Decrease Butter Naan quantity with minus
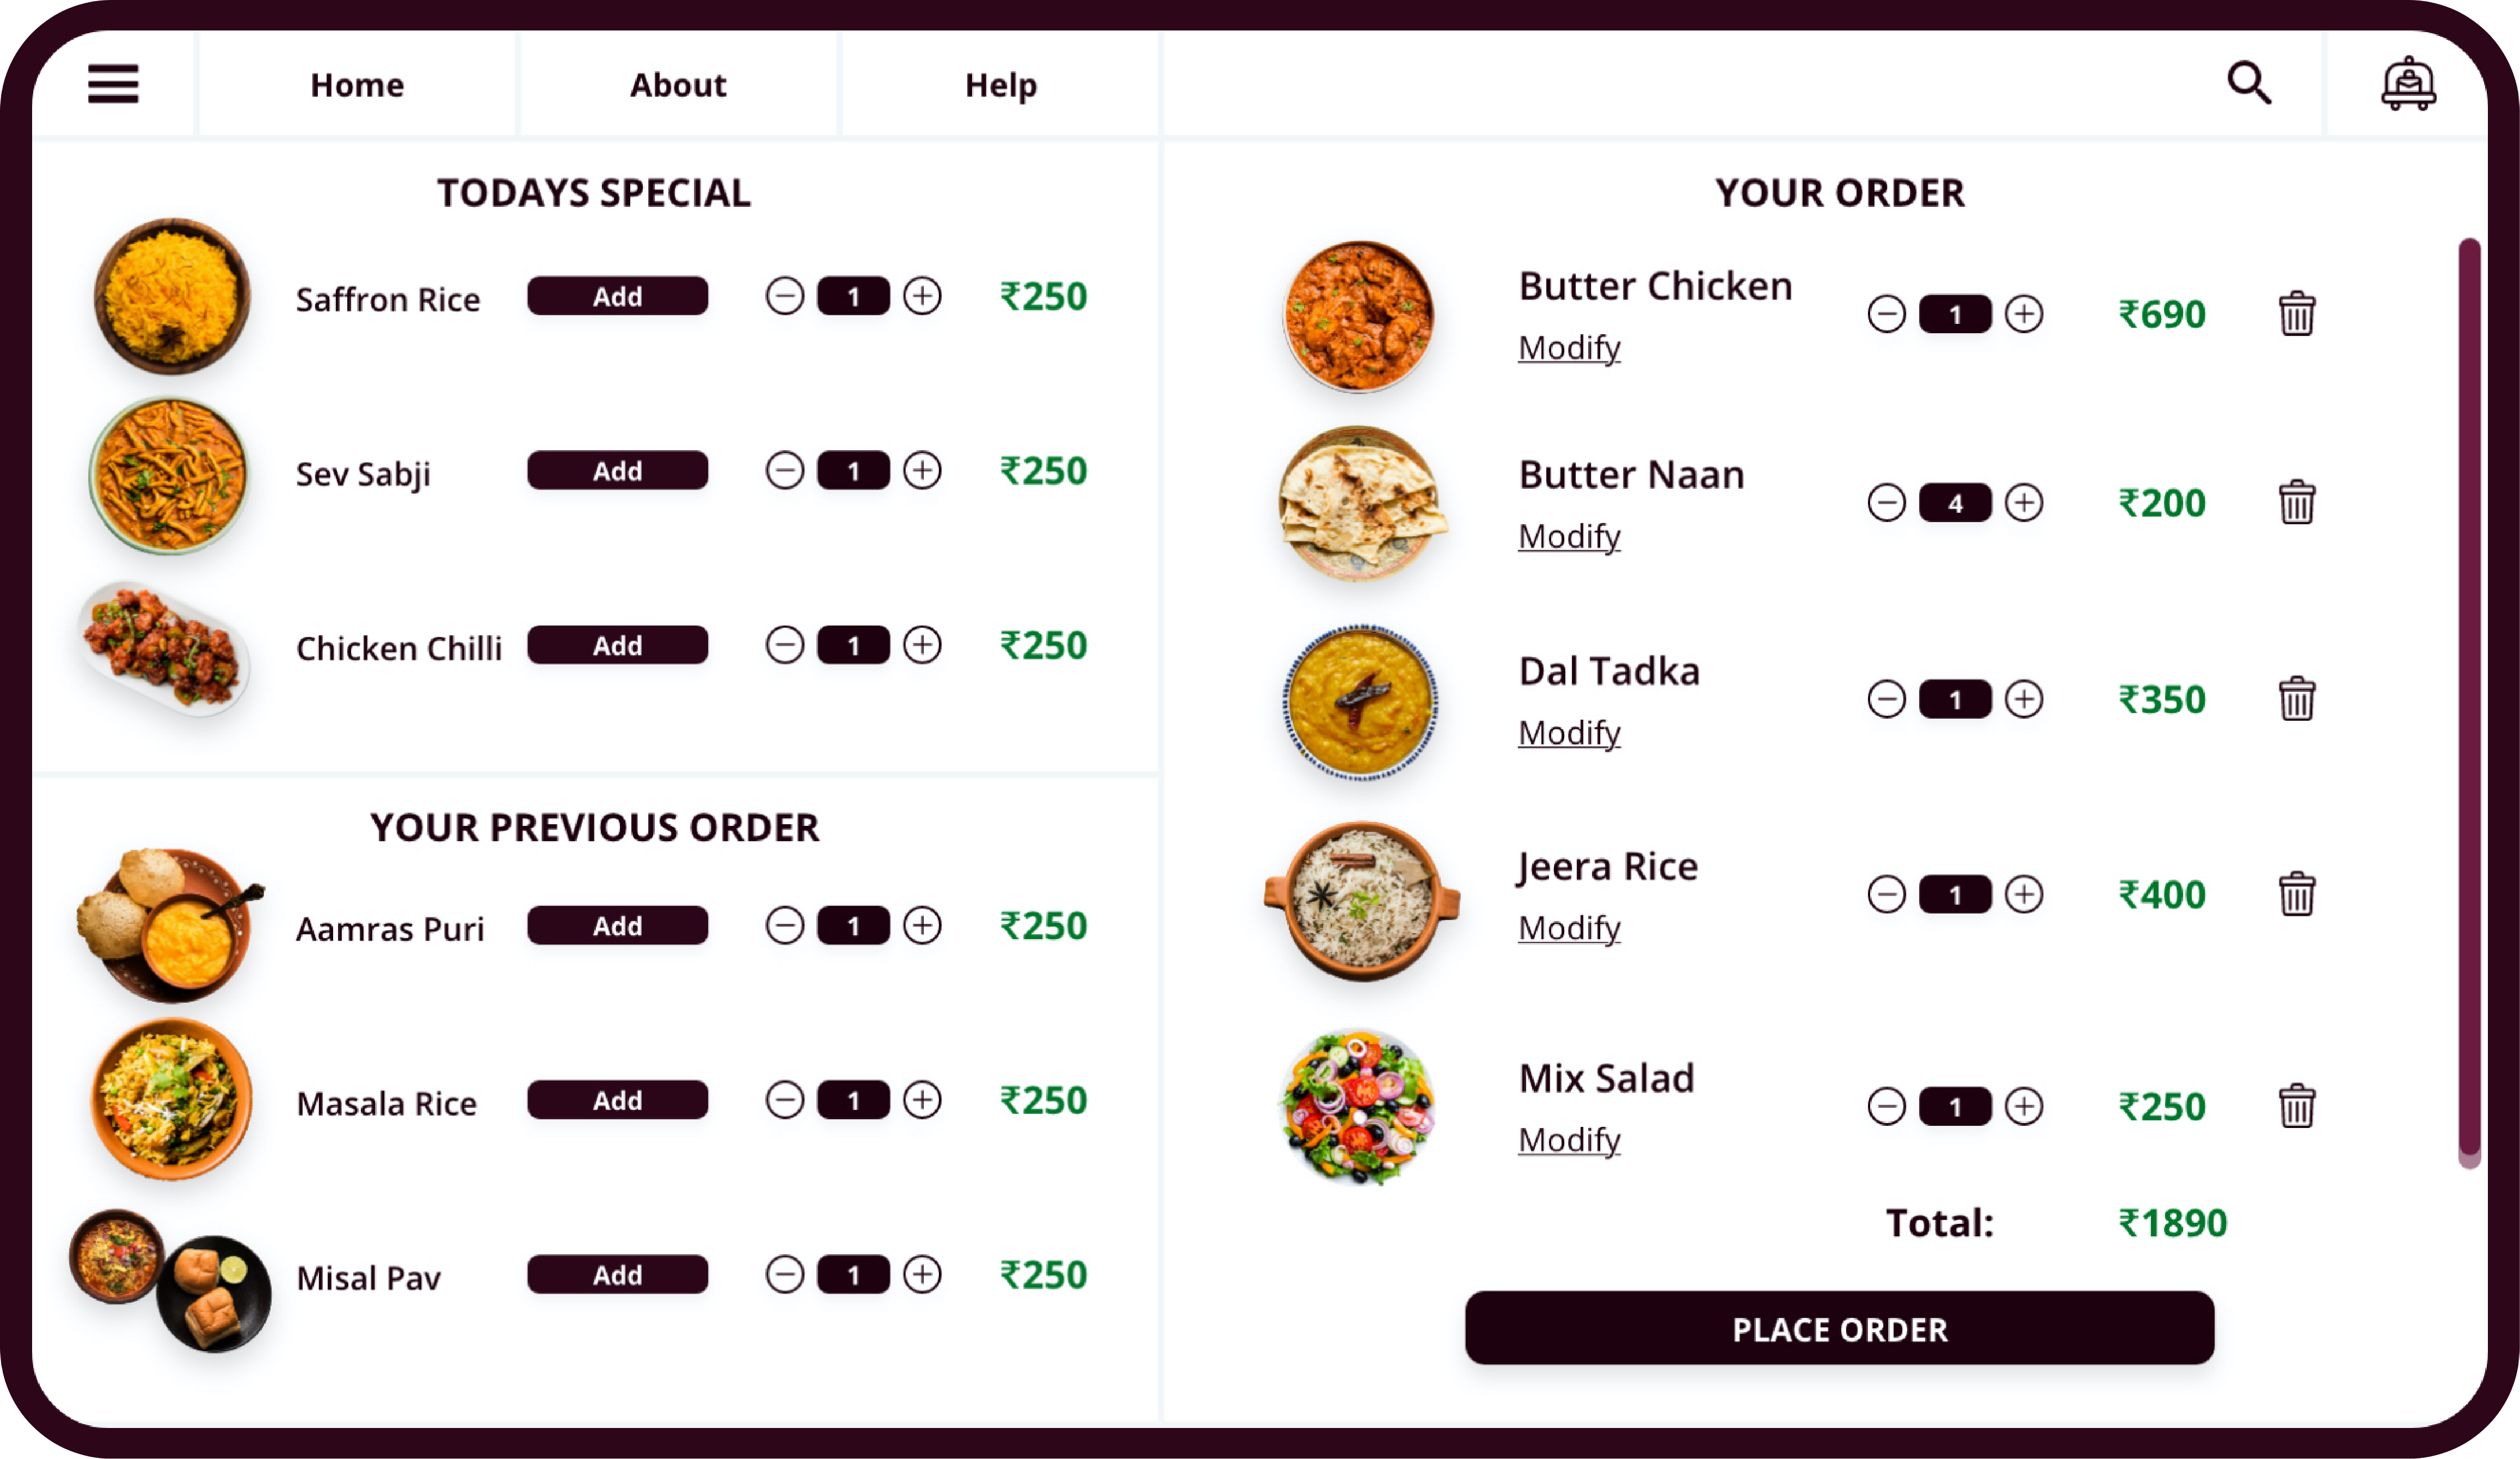The width and height of the screenshot is (2520, 1459). click(x=1886, y=502)
